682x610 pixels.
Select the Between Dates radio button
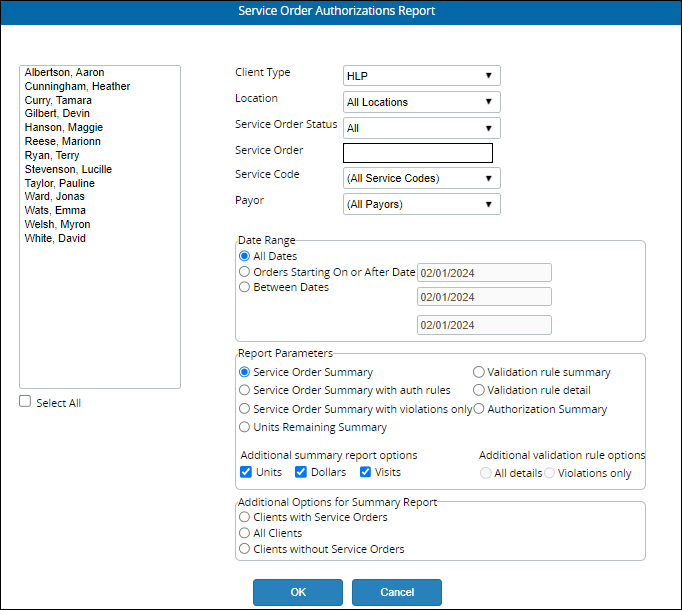tap(244, 287)
